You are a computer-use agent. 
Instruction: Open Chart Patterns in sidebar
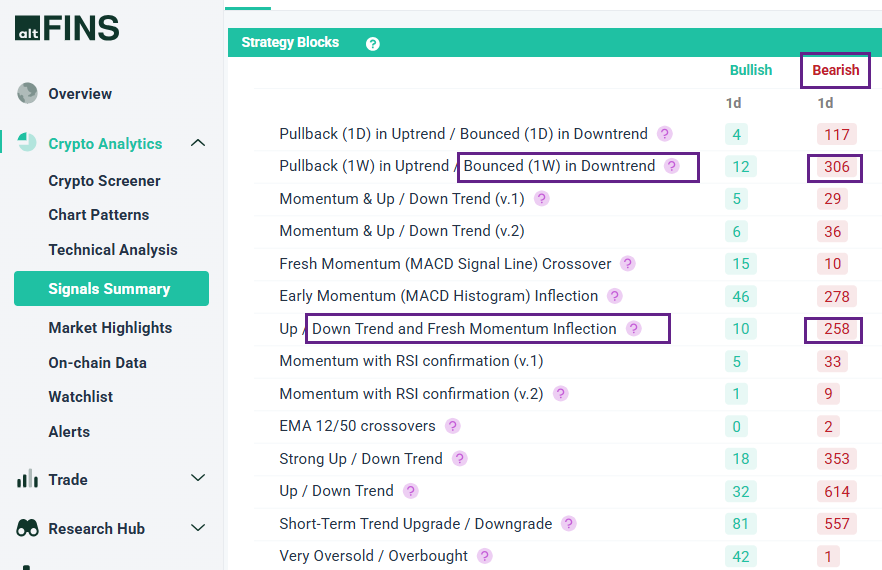pos(98,215)
